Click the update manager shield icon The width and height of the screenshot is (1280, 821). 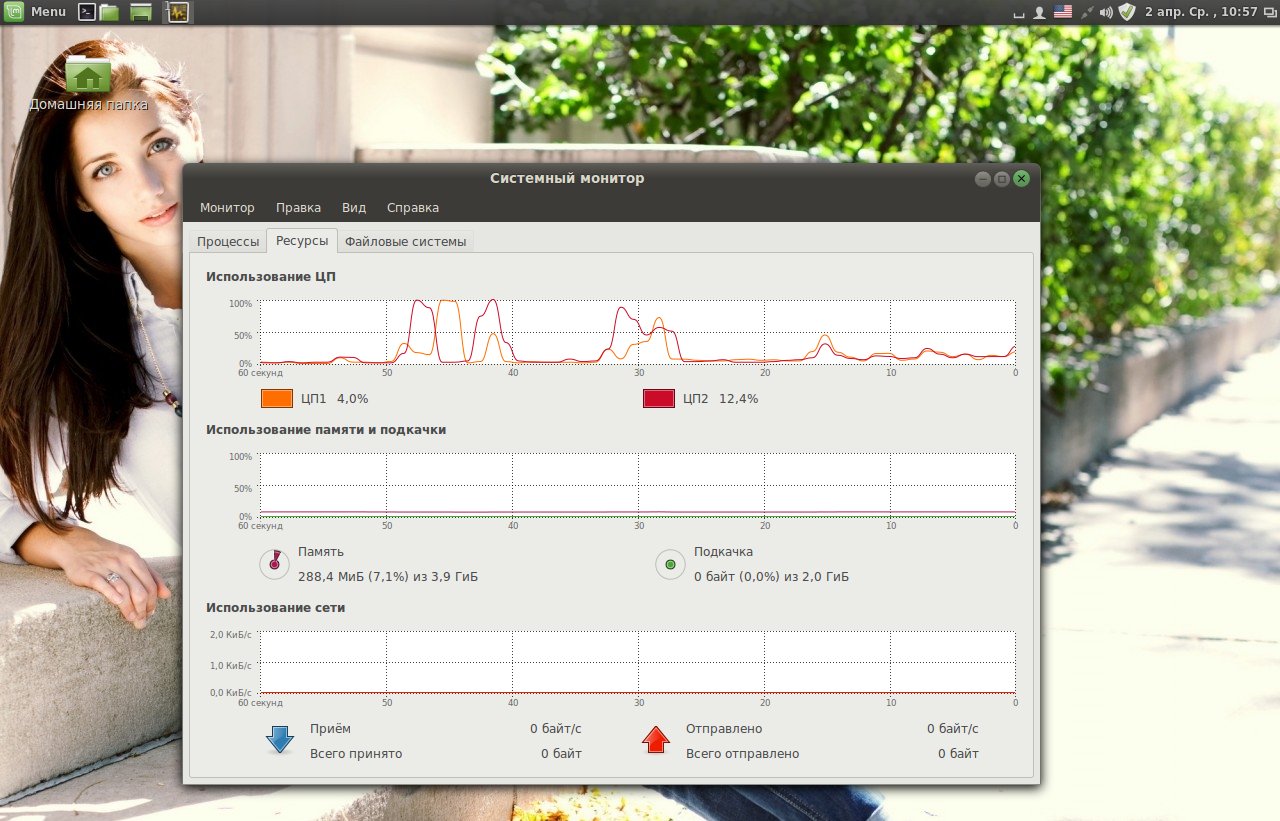pos(1127,12)
